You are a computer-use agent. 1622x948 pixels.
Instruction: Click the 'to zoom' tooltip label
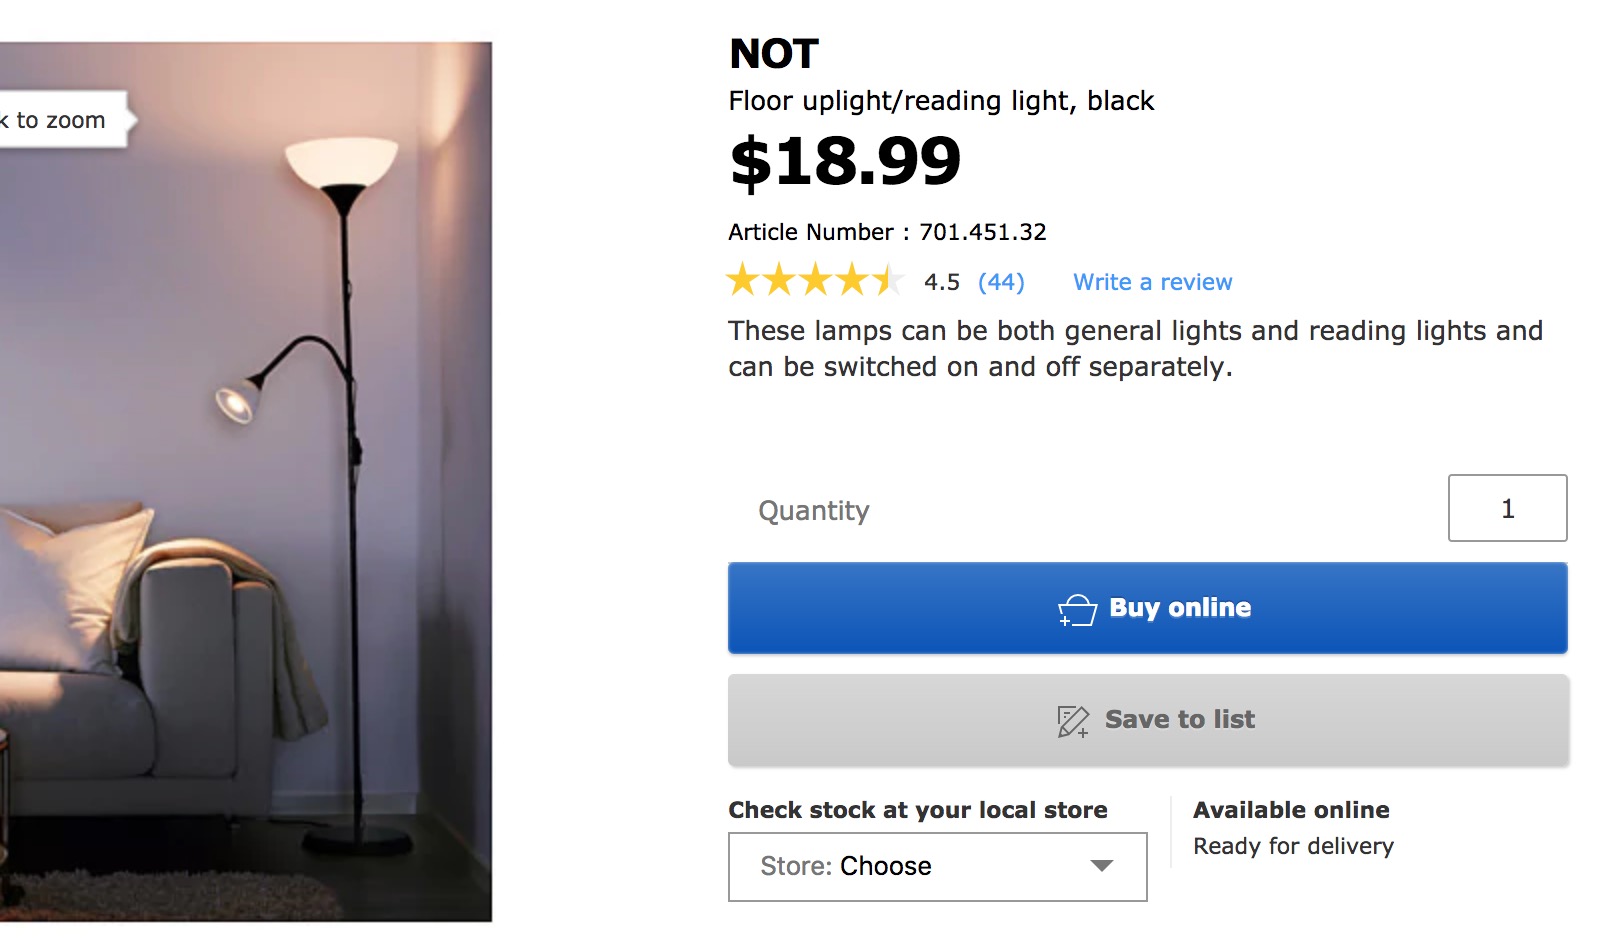click(x=60, y=120)
